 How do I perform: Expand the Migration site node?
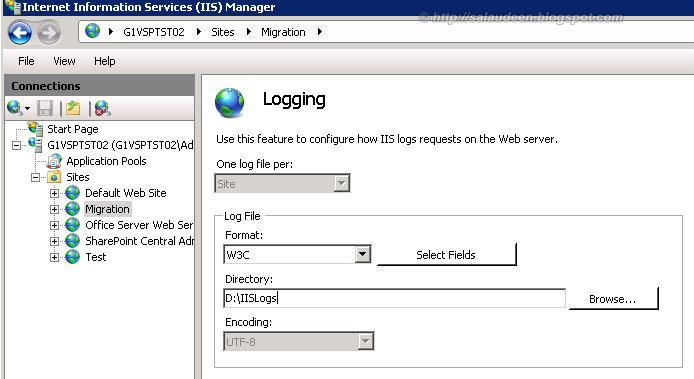click(x=54, y=209)
